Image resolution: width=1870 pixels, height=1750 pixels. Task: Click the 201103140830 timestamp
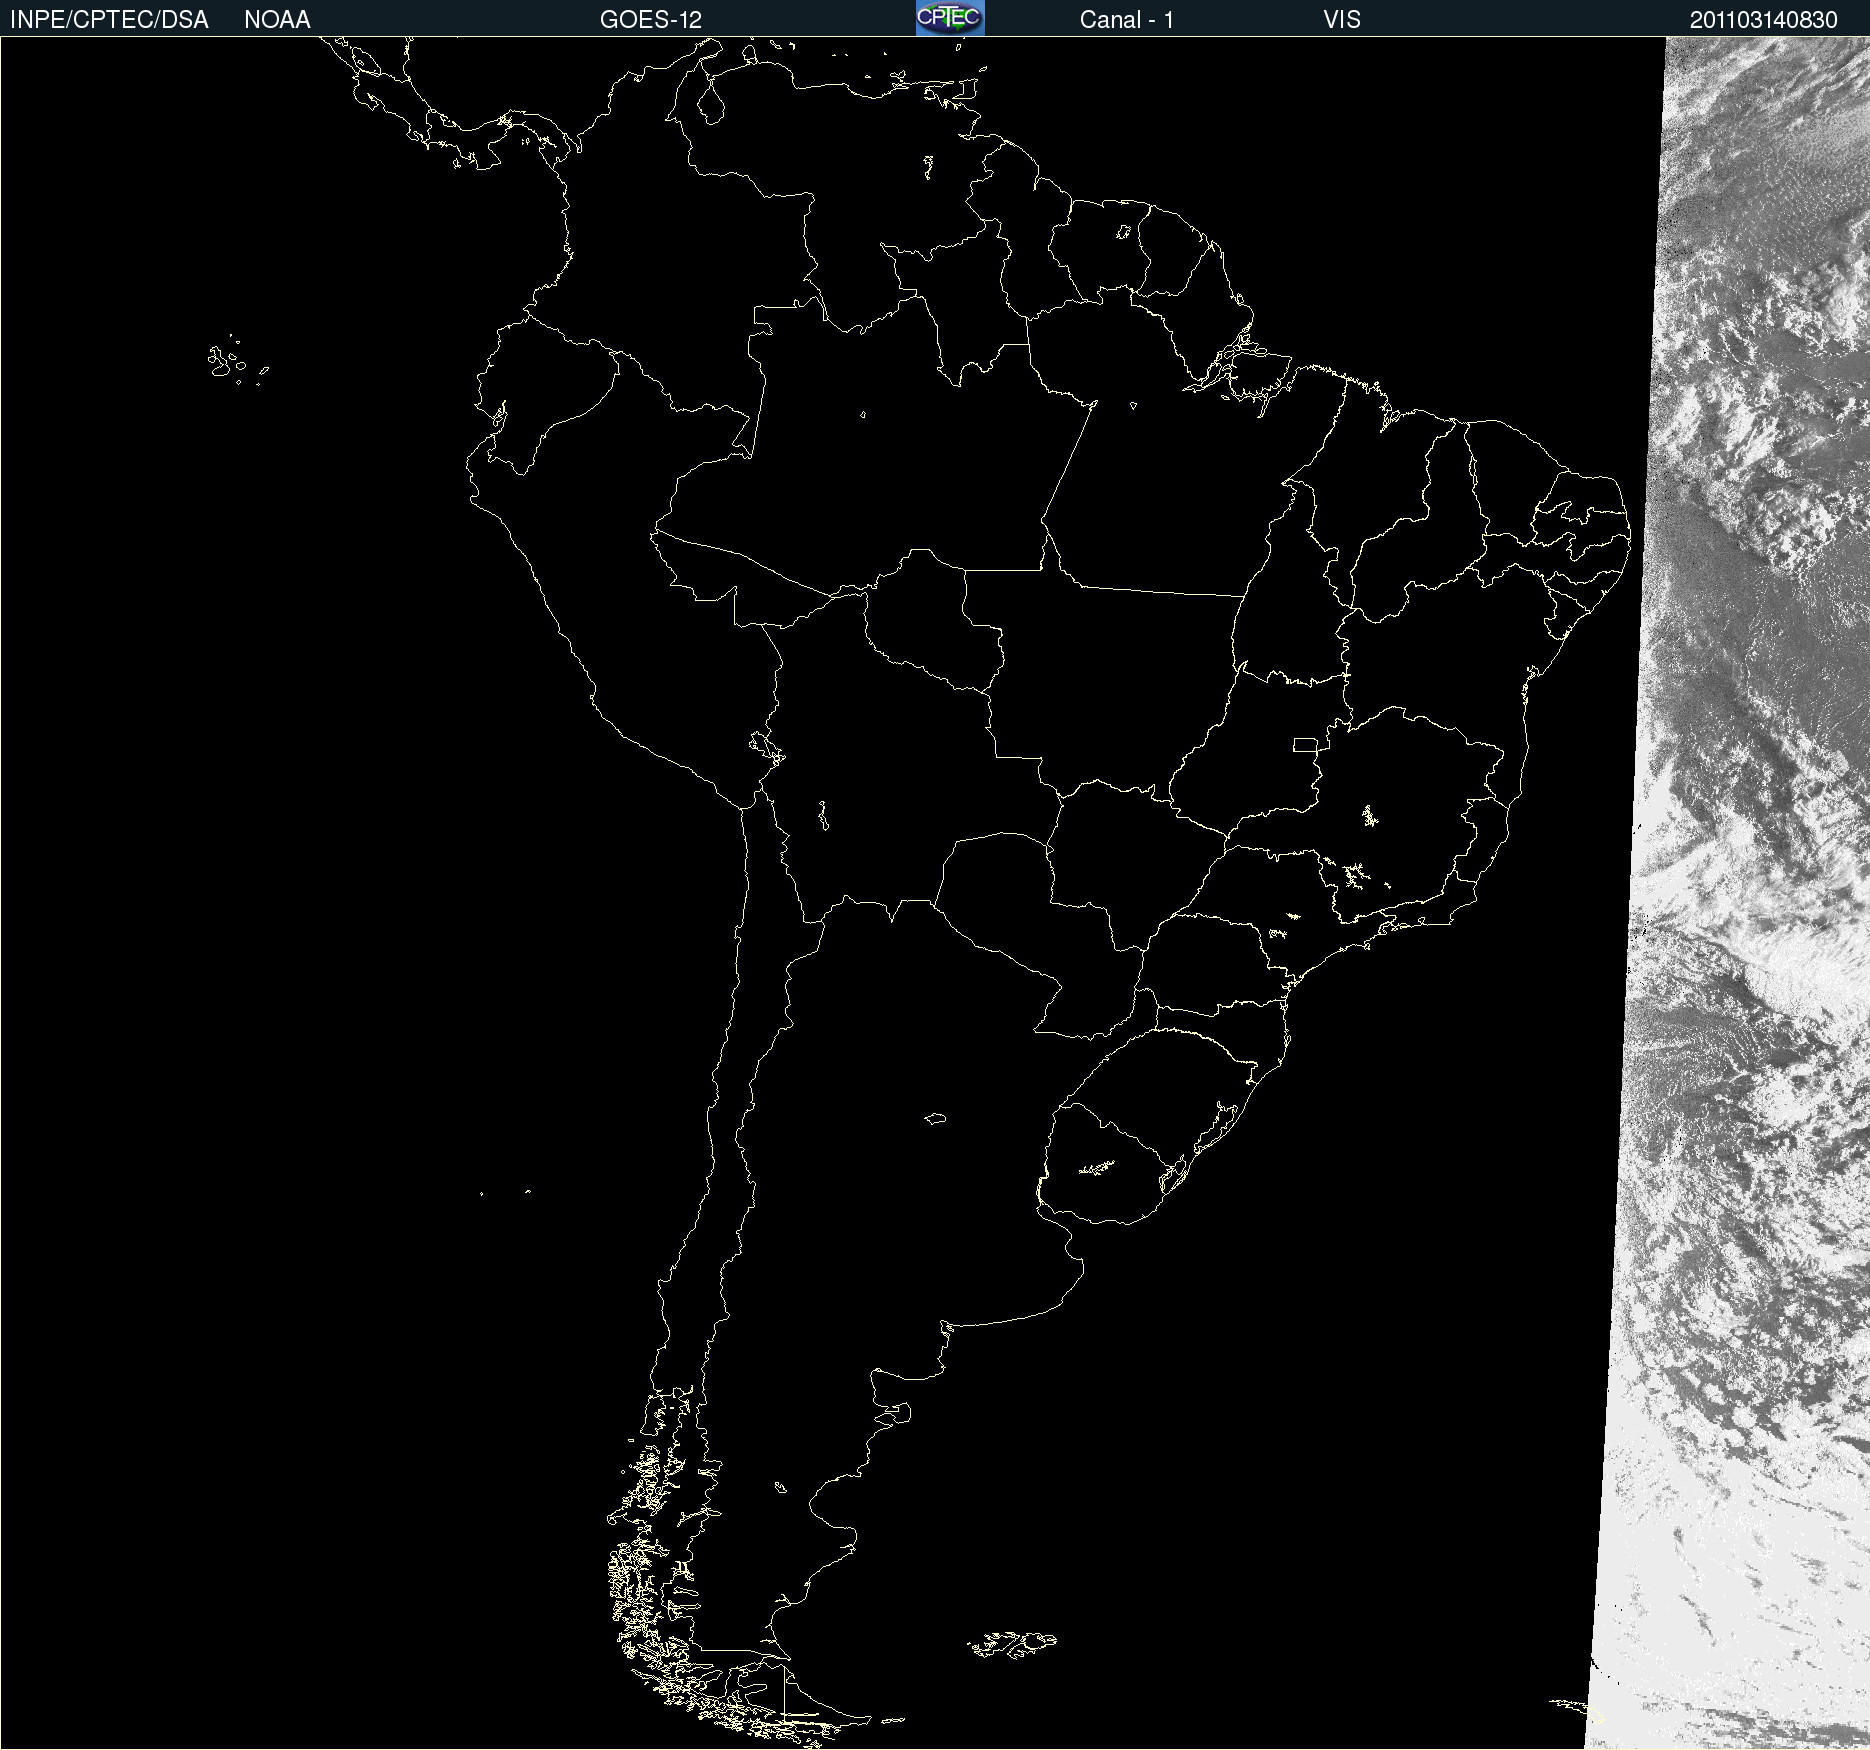tap(1764, 20)
